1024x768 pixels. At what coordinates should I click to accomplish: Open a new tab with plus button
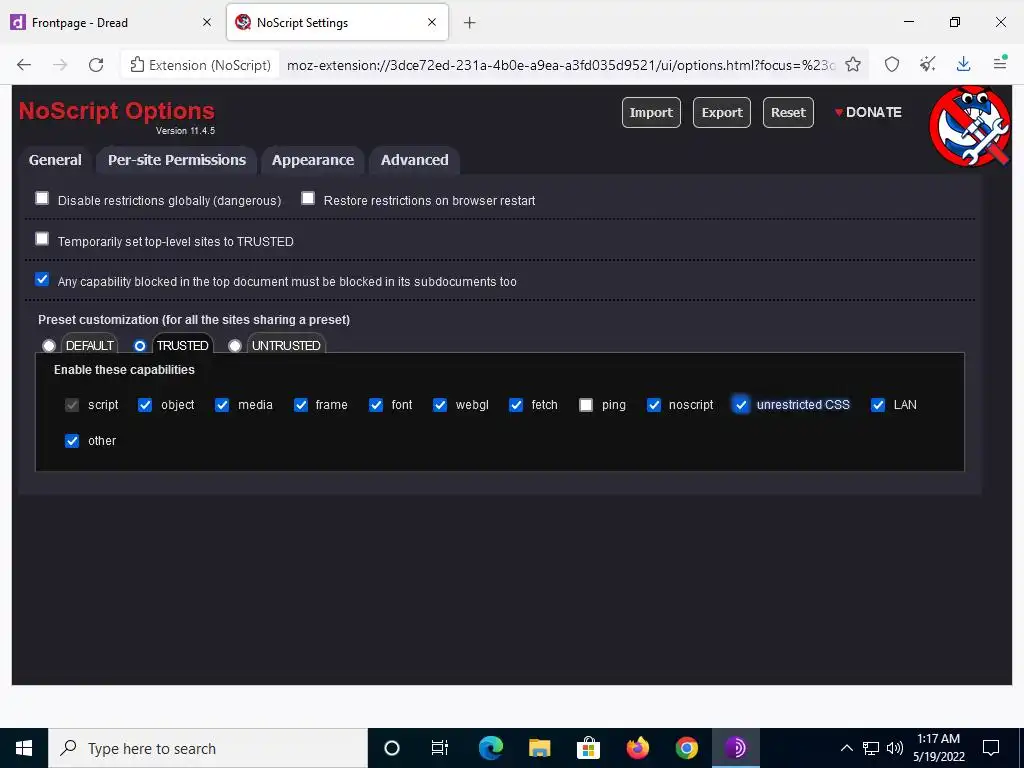click(x=470, y=23)
